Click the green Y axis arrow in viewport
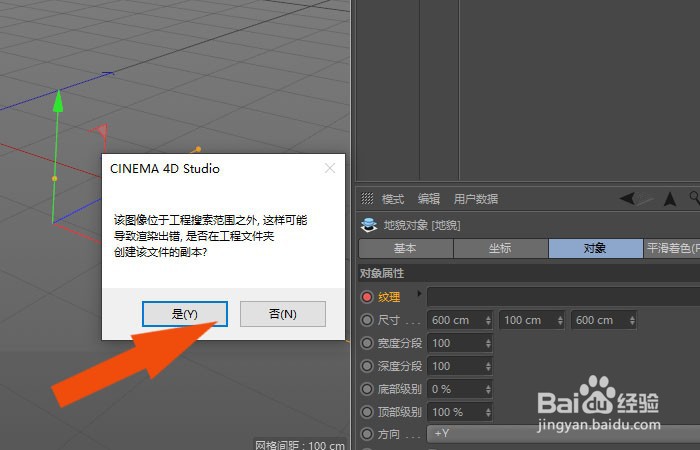This screenshot has height=450, width=700. click(58, 101)
